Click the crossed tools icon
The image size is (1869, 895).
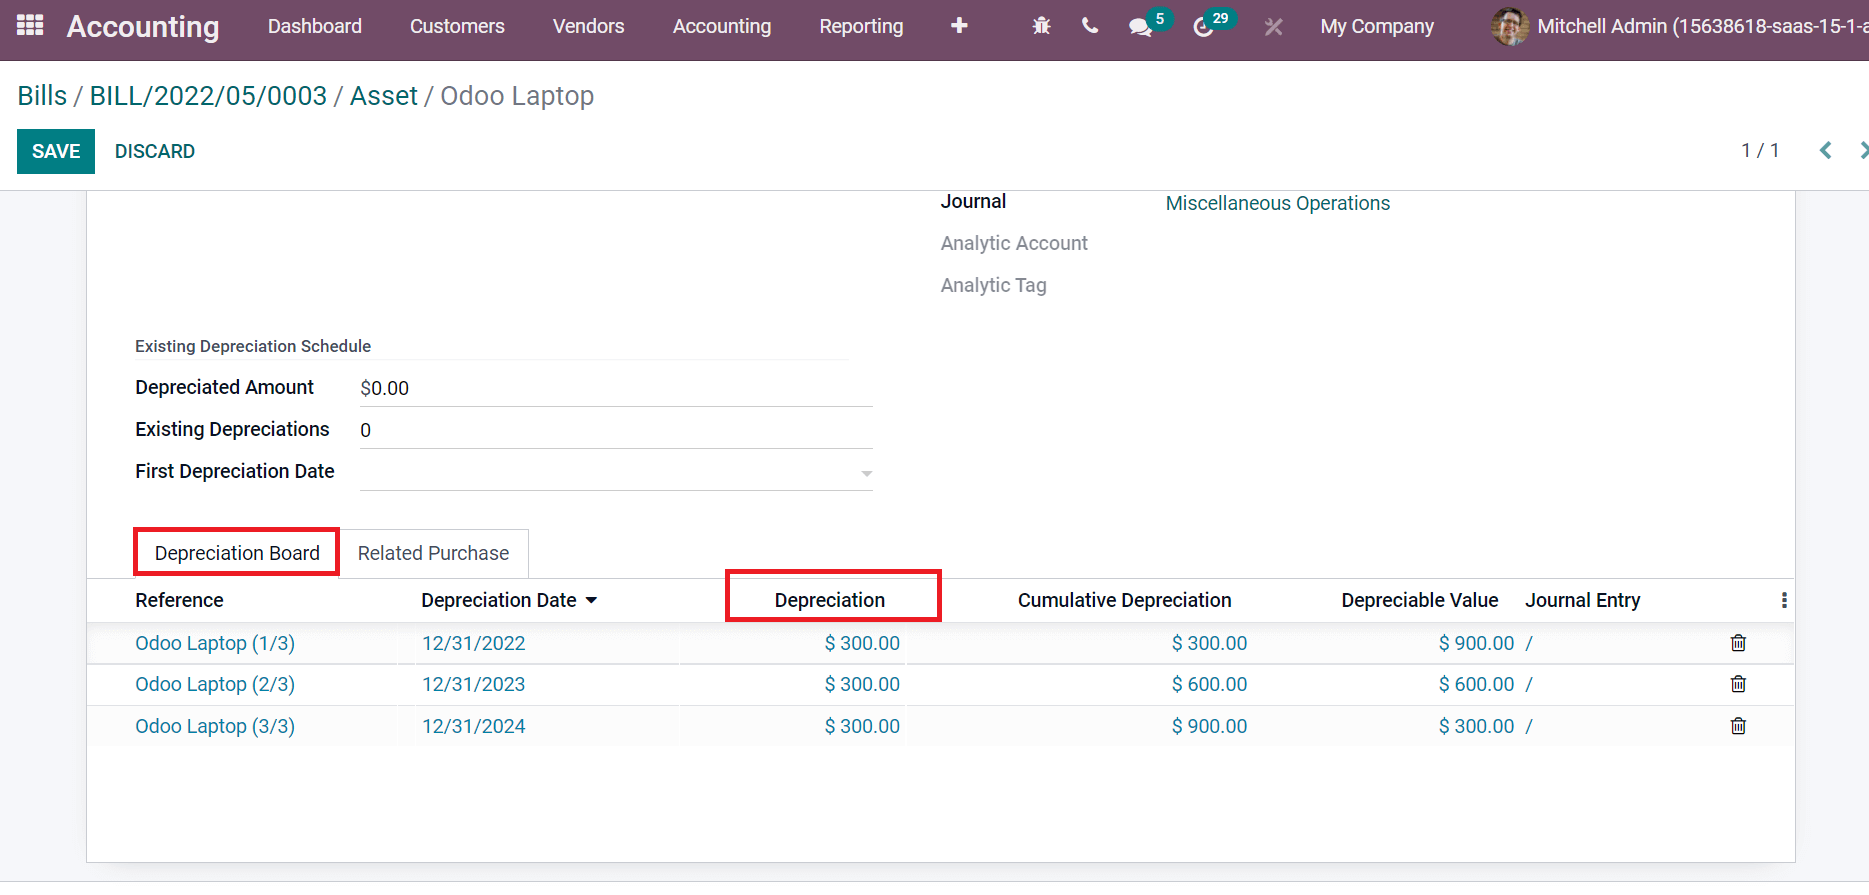[1273, 27]
